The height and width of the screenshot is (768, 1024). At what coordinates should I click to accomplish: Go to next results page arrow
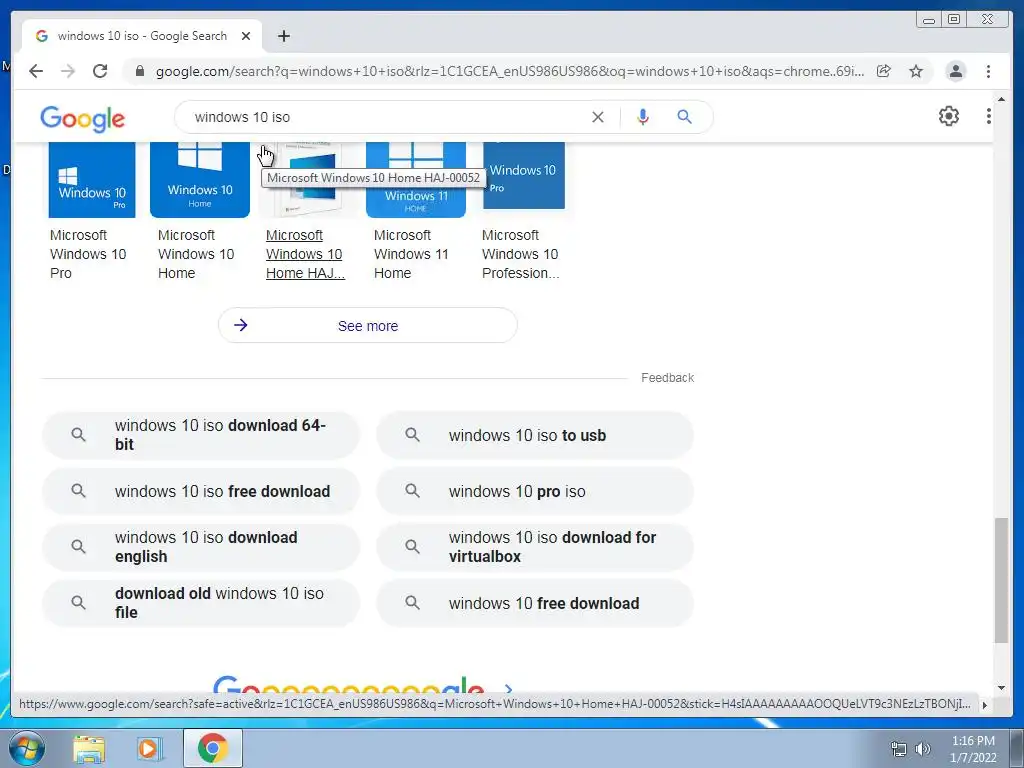[x=509, y=688]
